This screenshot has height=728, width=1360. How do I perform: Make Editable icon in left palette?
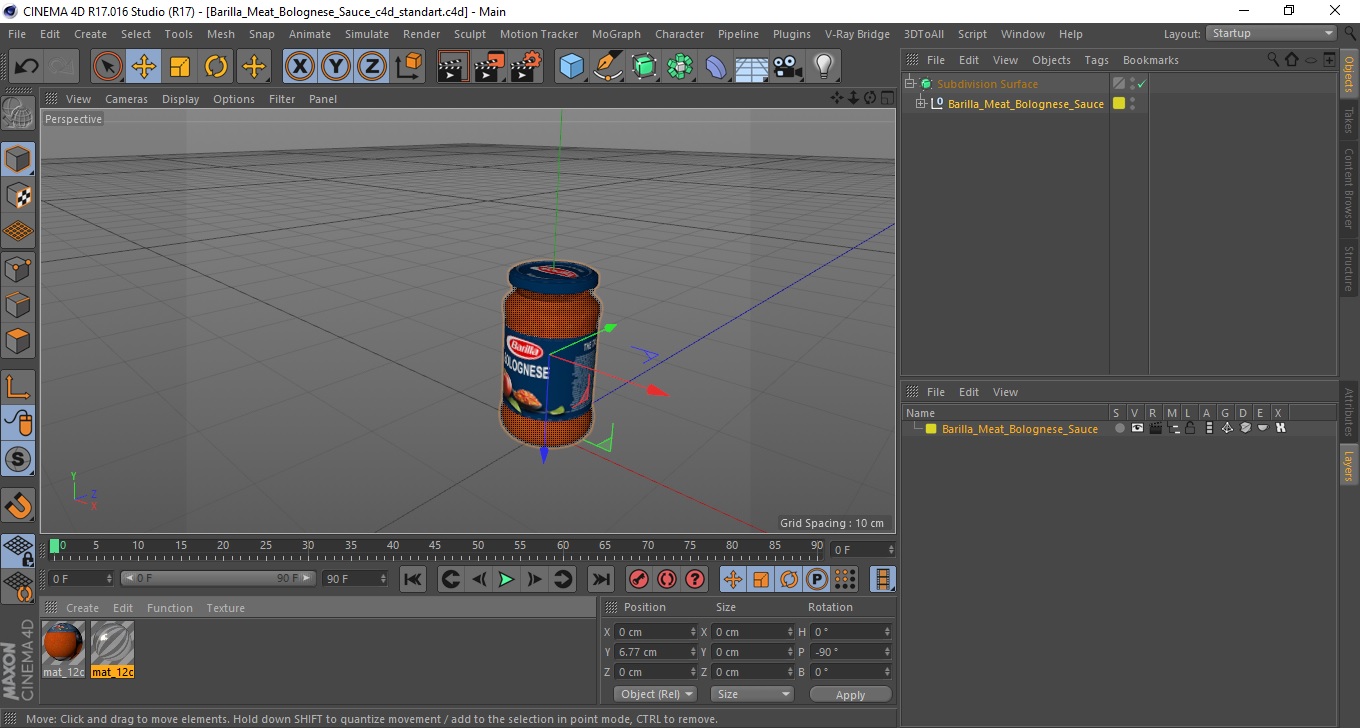[x=18, y=113]
